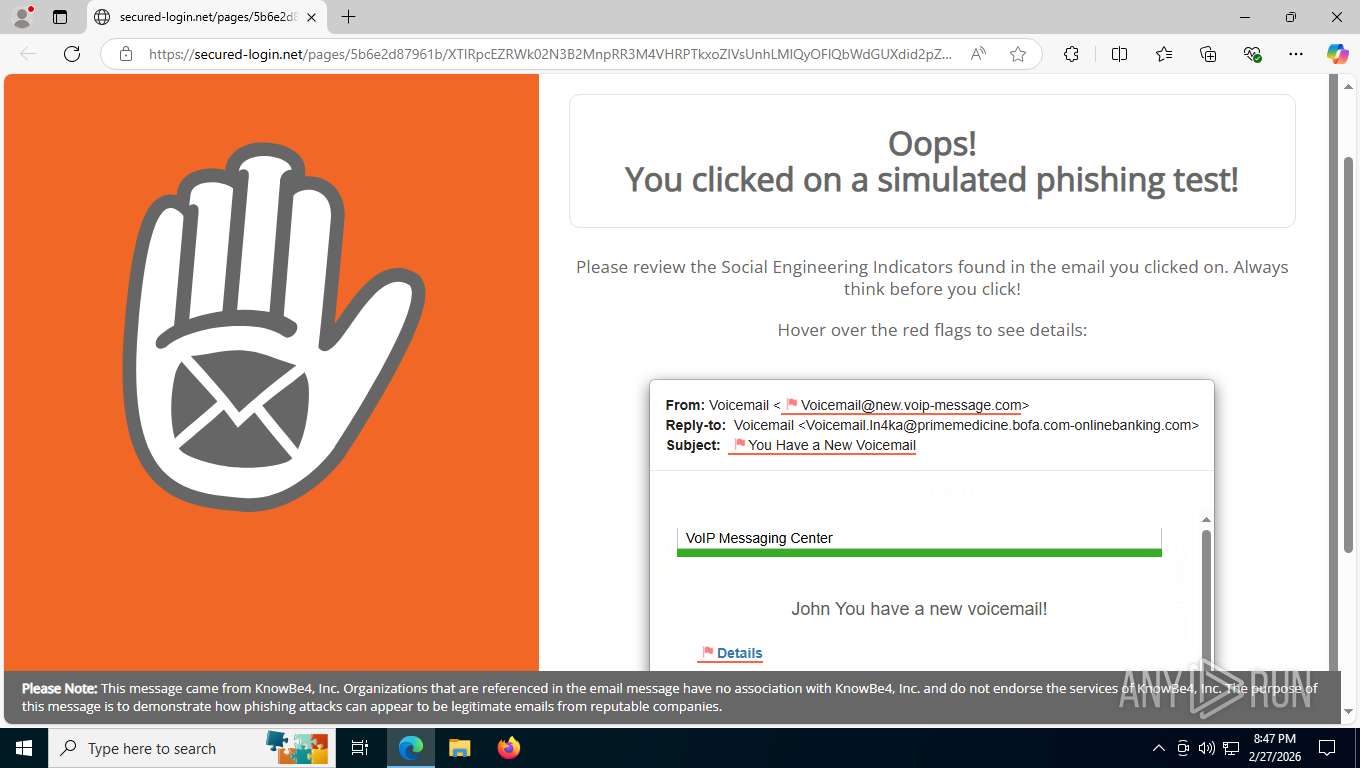Open the Favorites list
The height and width of the screenshot is (768, 1360).
1164,54
